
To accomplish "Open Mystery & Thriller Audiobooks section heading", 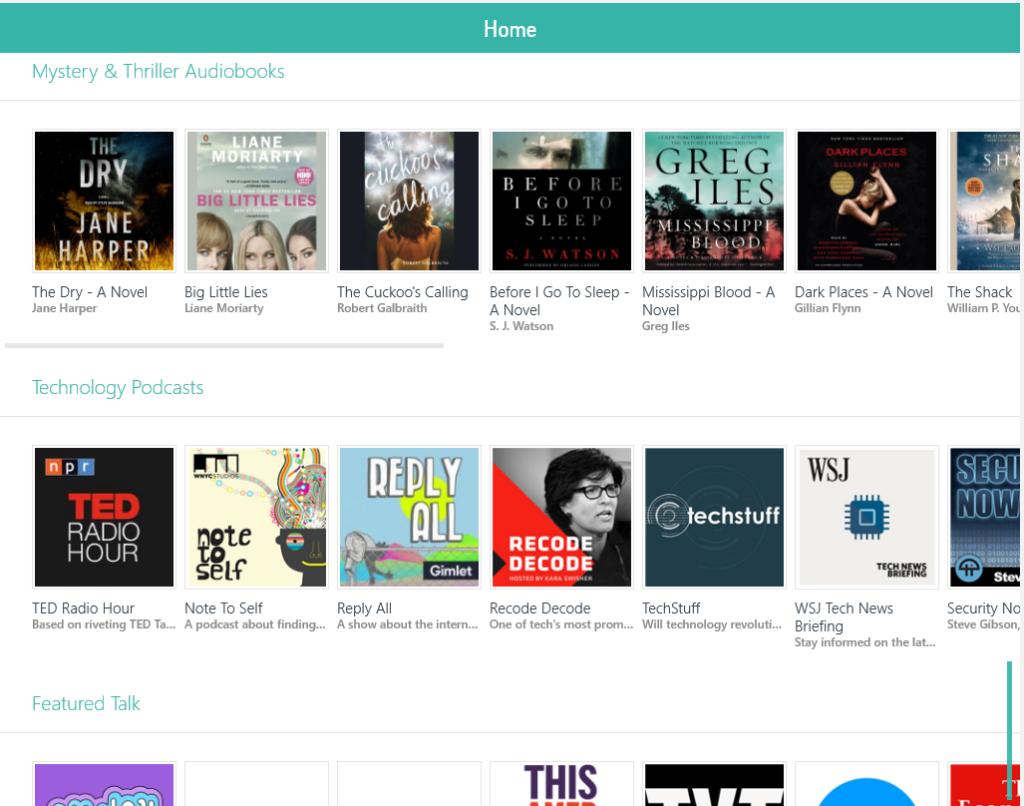I will pos(158,71).
